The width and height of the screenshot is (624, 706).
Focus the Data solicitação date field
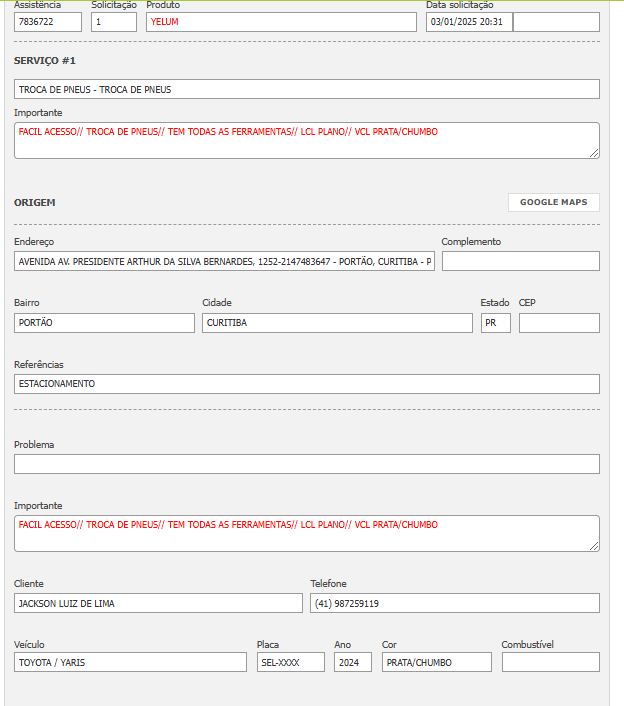(468, 22)
